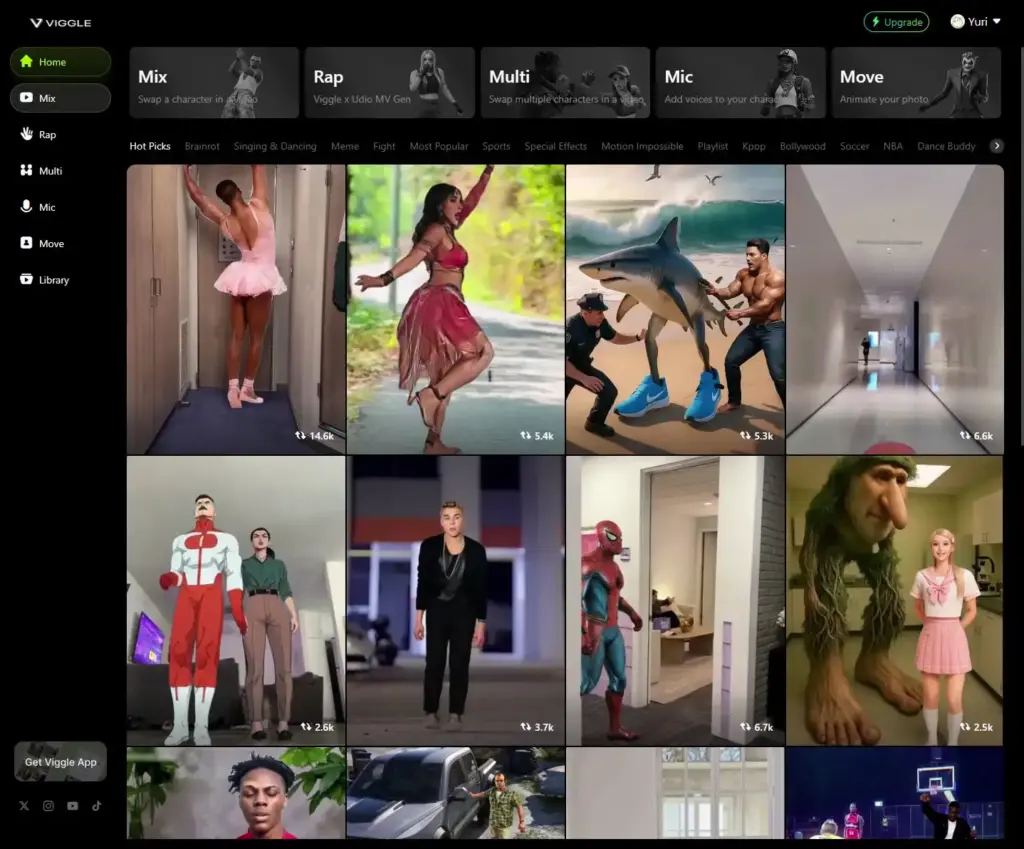The image size is (1024, 849).
Task: Open the pickup truck video
Action: [456, 793]
